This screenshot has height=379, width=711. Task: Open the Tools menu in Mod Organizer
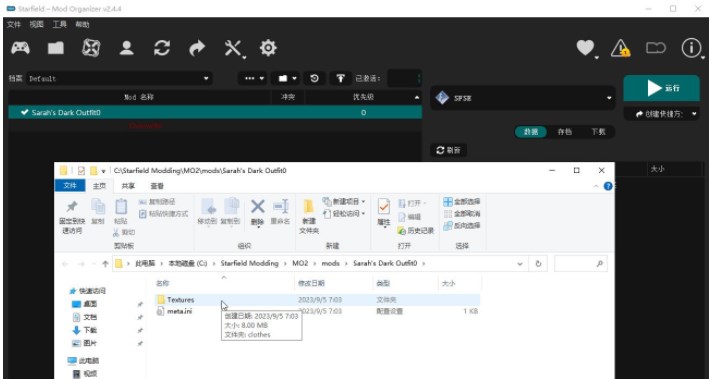tap(60, 24)
